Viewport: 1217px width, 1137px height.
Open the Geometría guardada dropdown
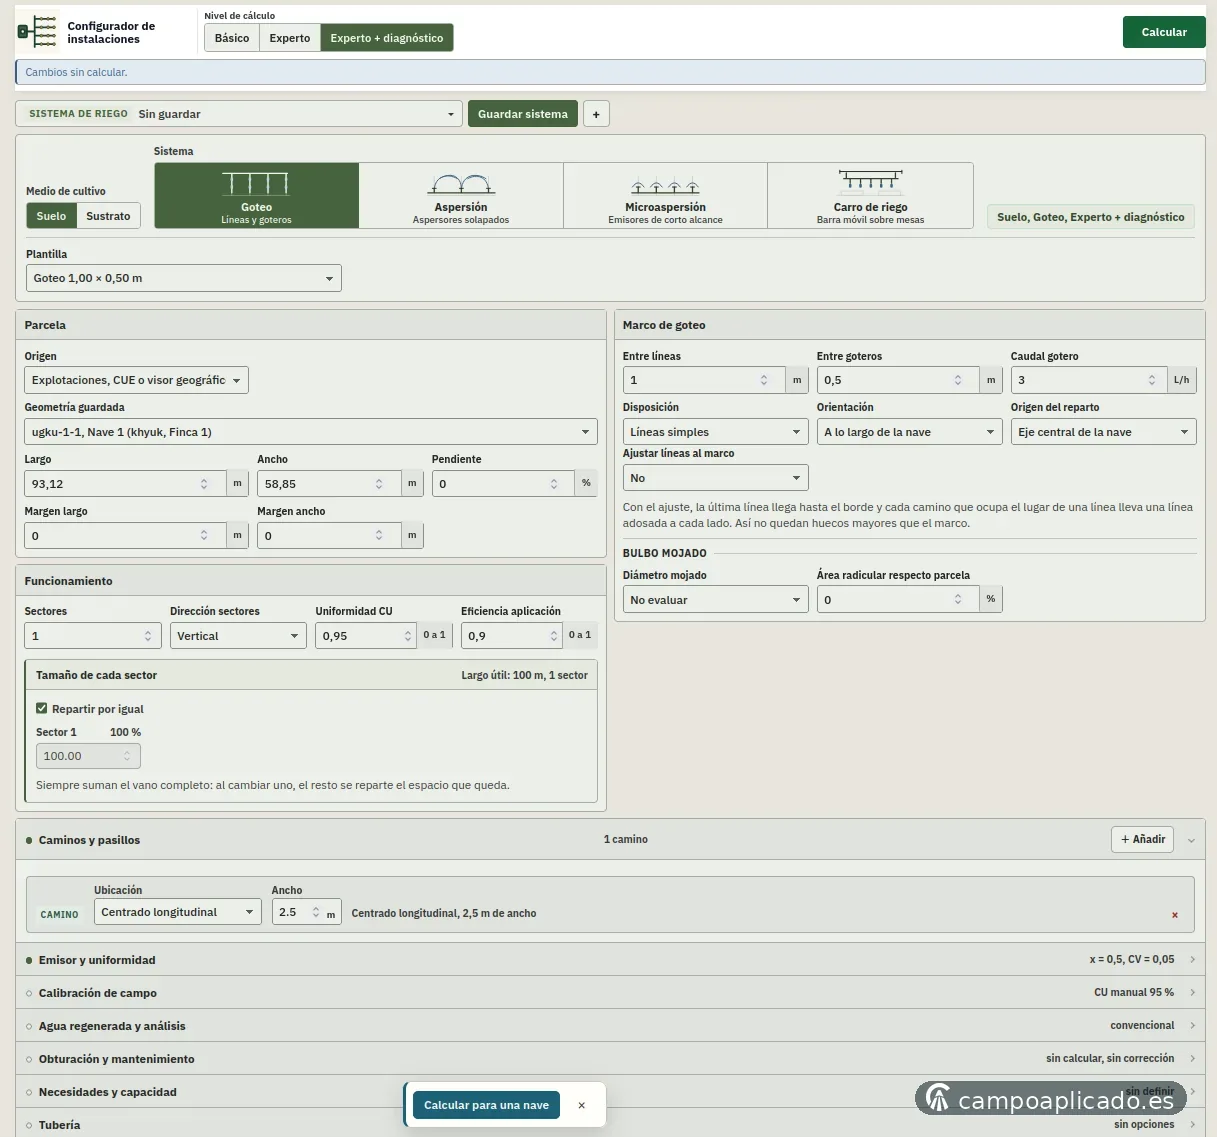click(x=311, y=432)
